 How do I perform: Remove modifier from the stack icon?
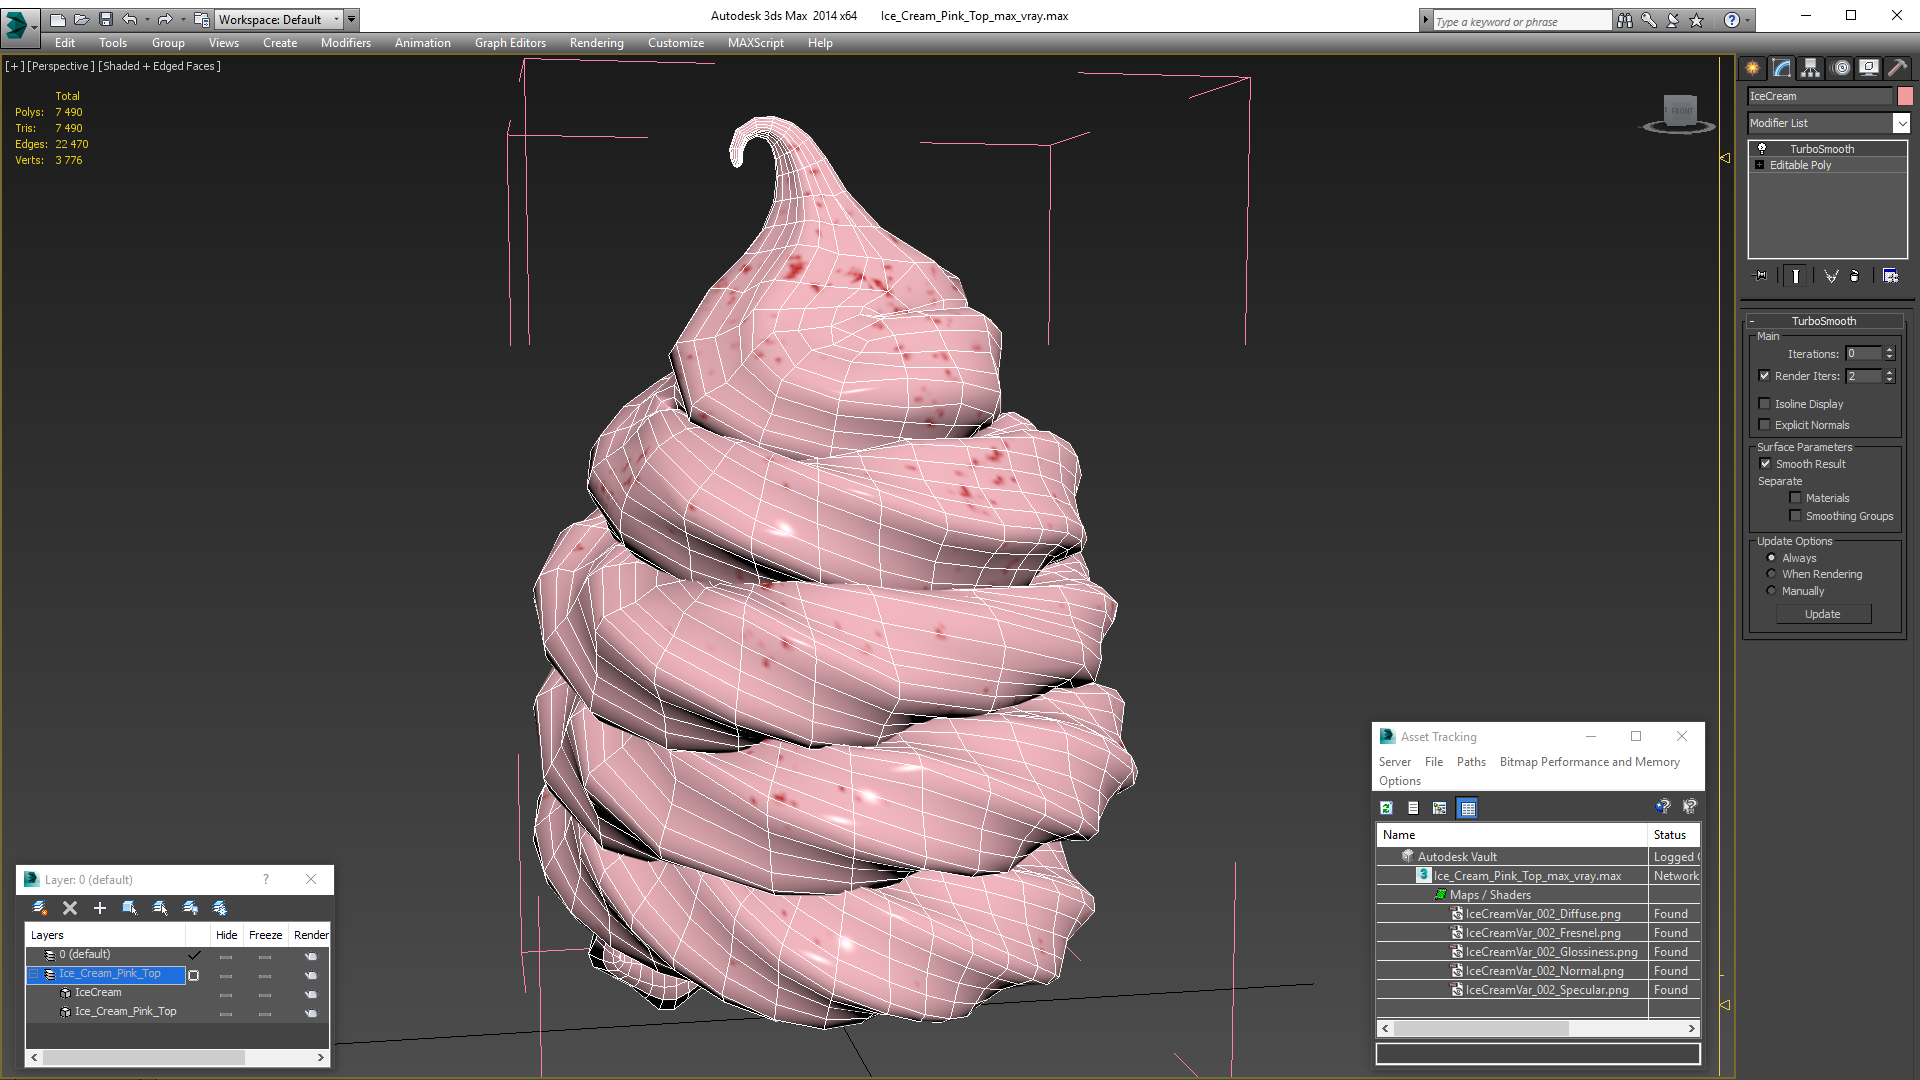pyautogui.click(x=1855, y=276)
